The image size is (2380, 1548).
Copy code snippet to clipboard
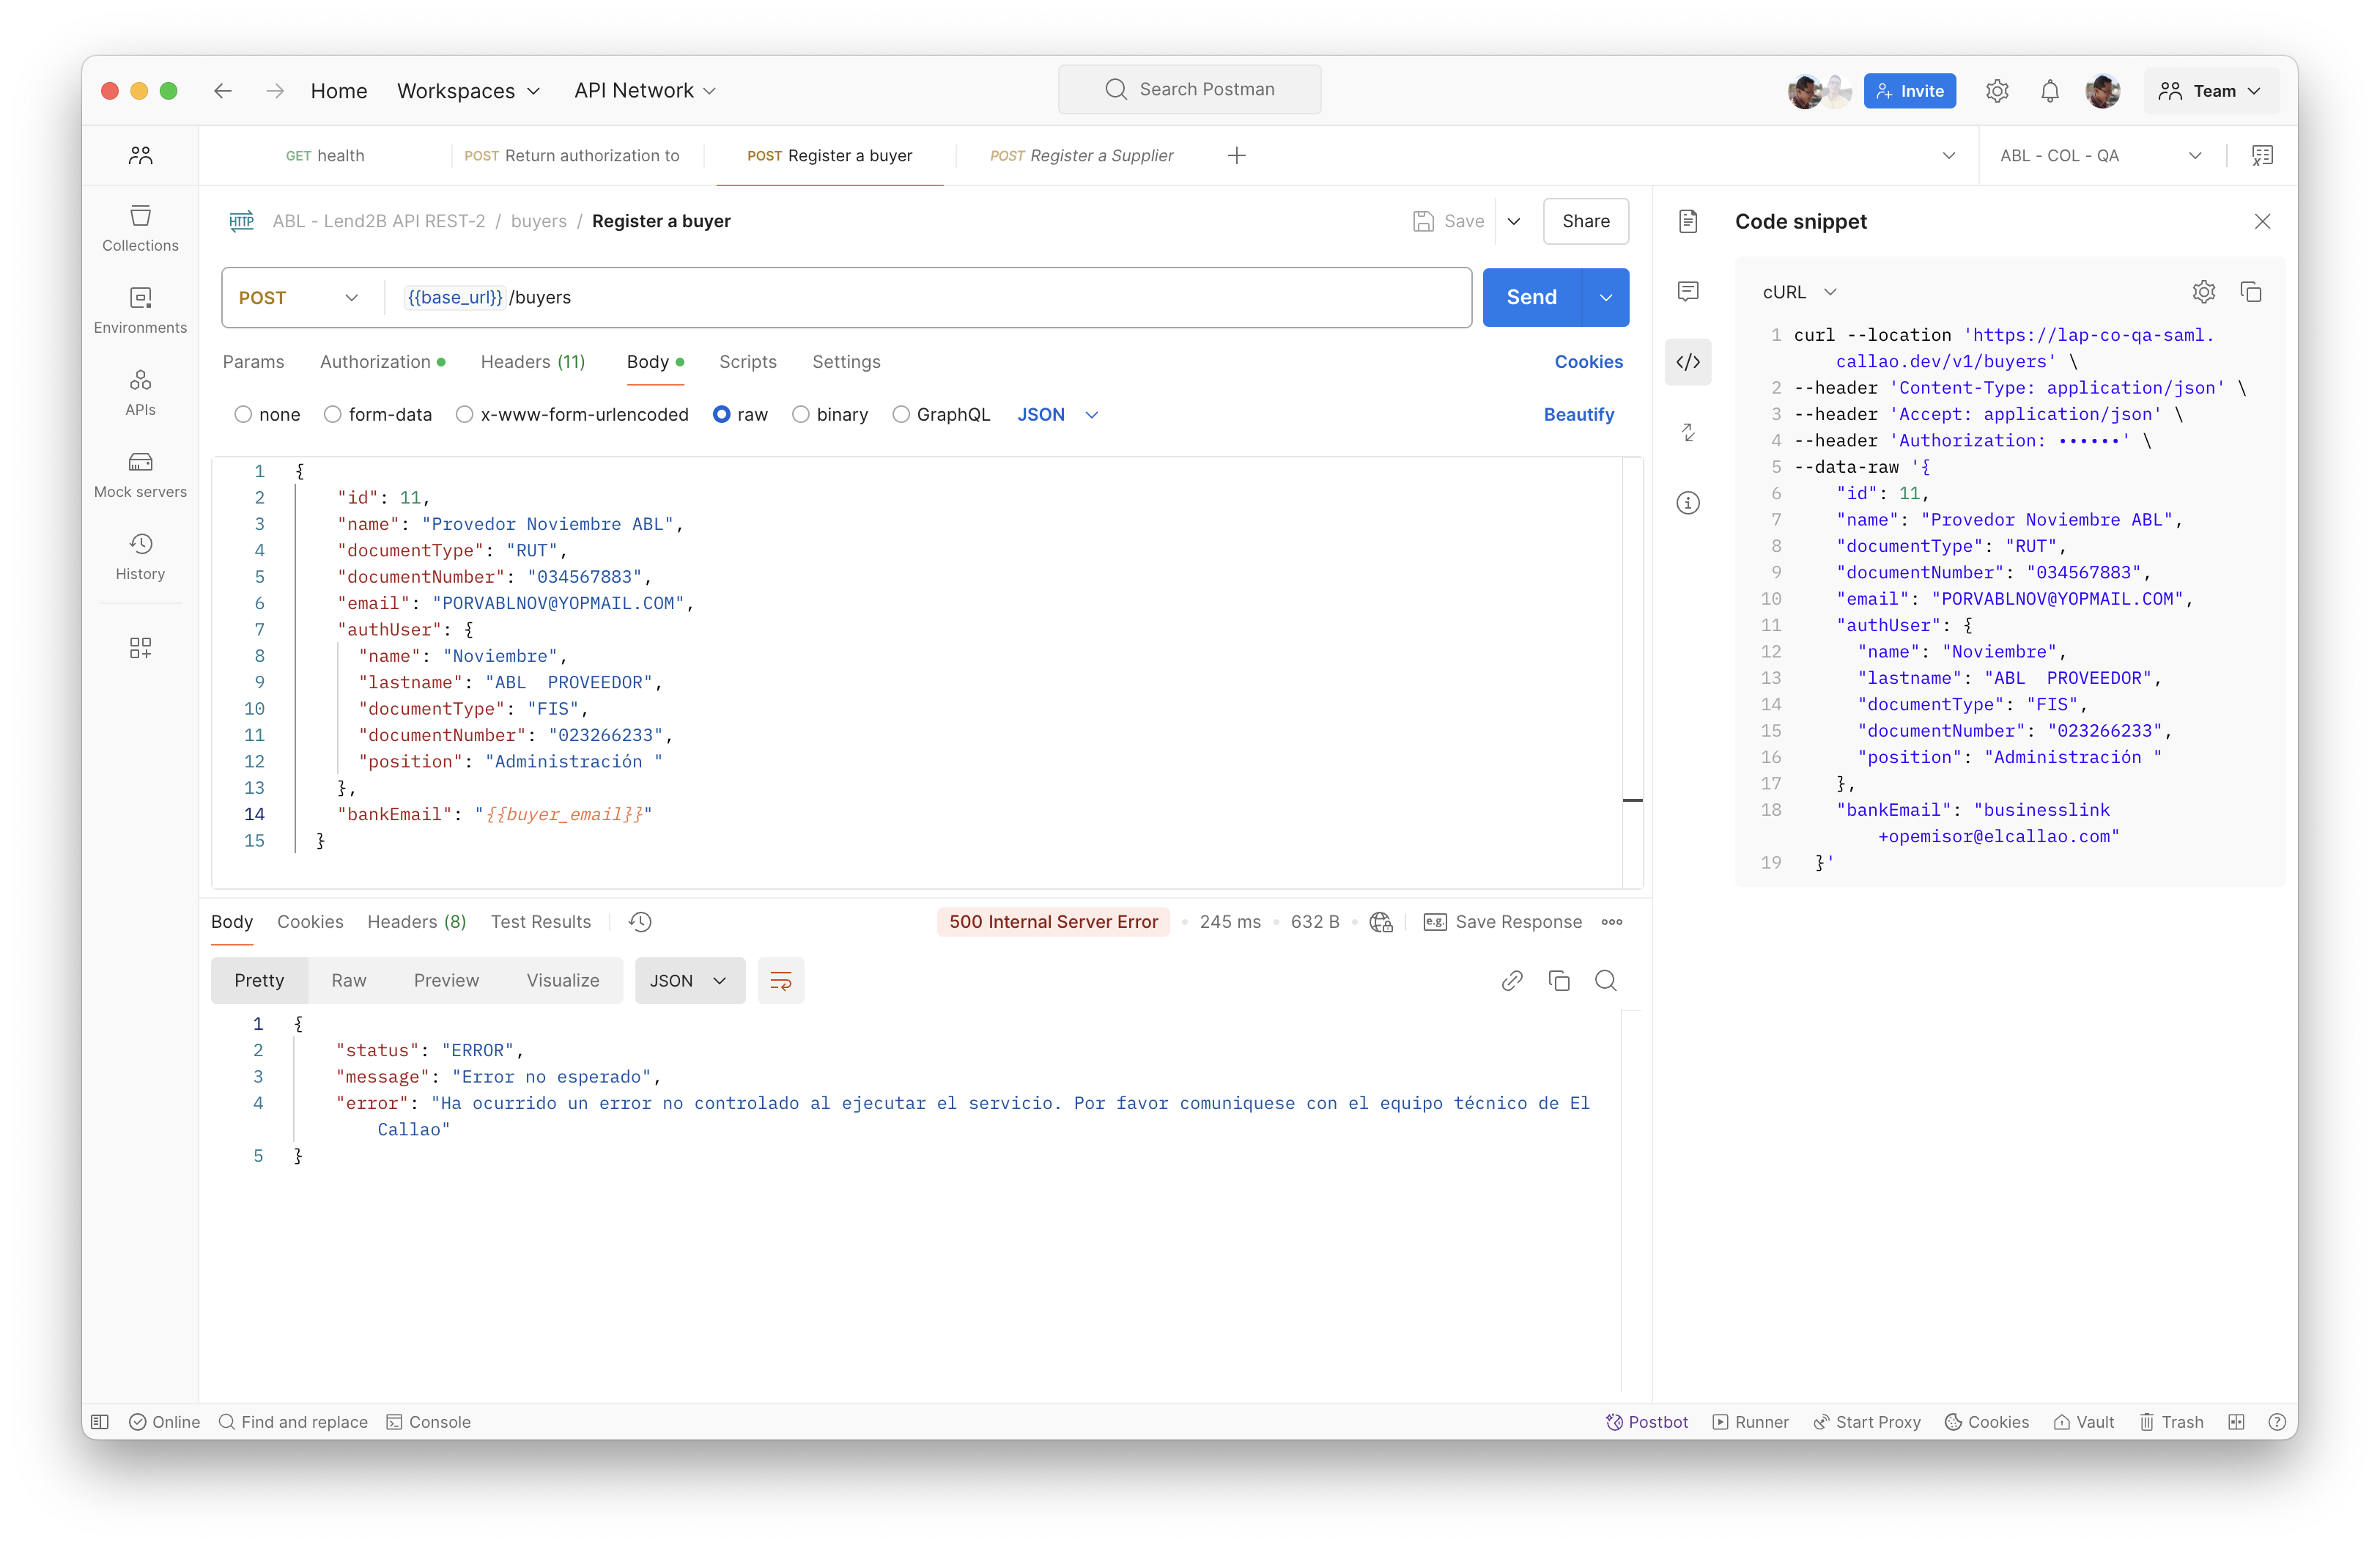2251,292
